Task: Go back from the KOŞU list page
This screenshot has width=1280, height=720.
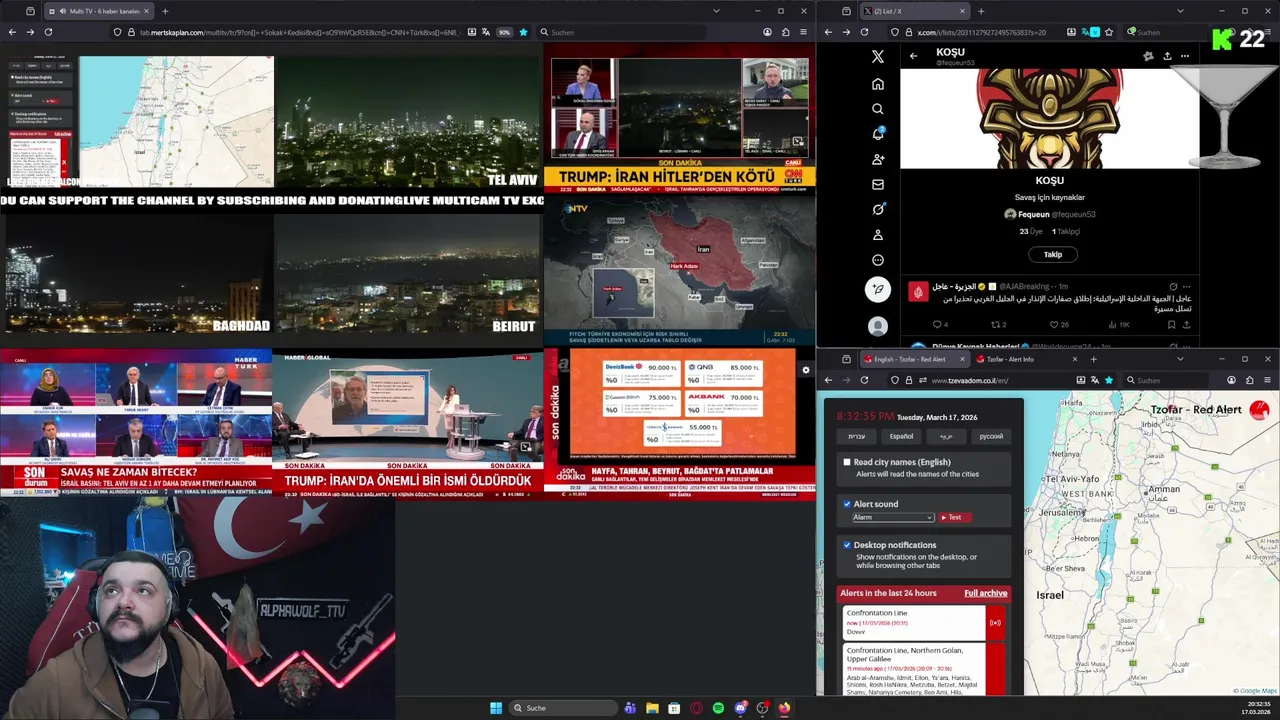Action: pyautogui.click(x=913, y=56)
